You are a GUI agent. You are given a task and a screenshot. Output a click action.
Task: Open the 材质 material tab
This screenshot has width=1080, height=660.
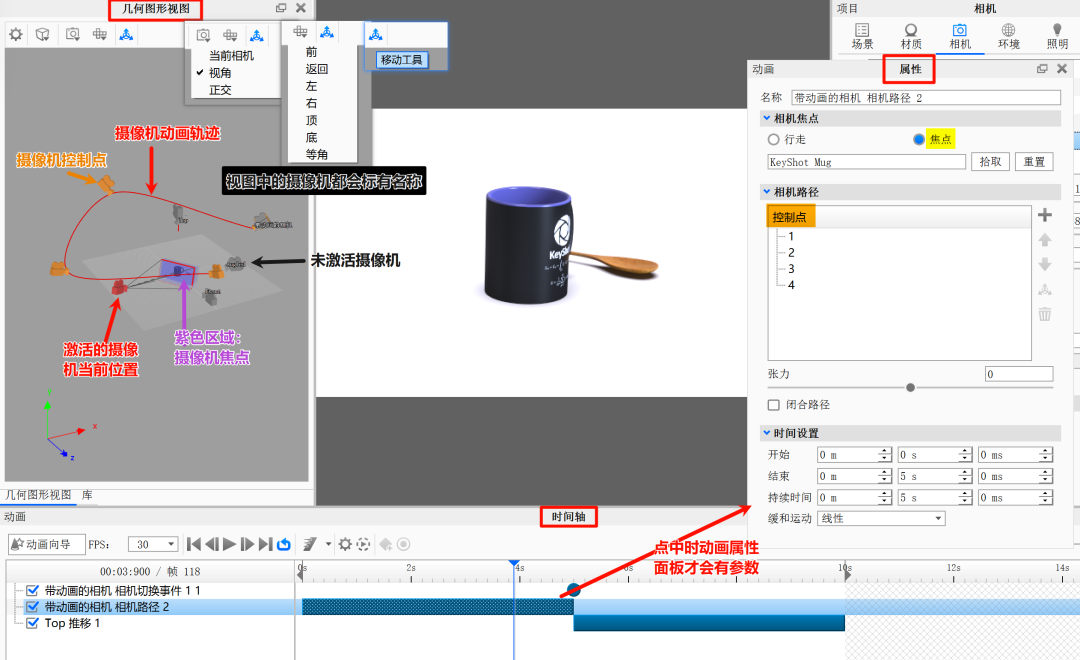point(911,36)
